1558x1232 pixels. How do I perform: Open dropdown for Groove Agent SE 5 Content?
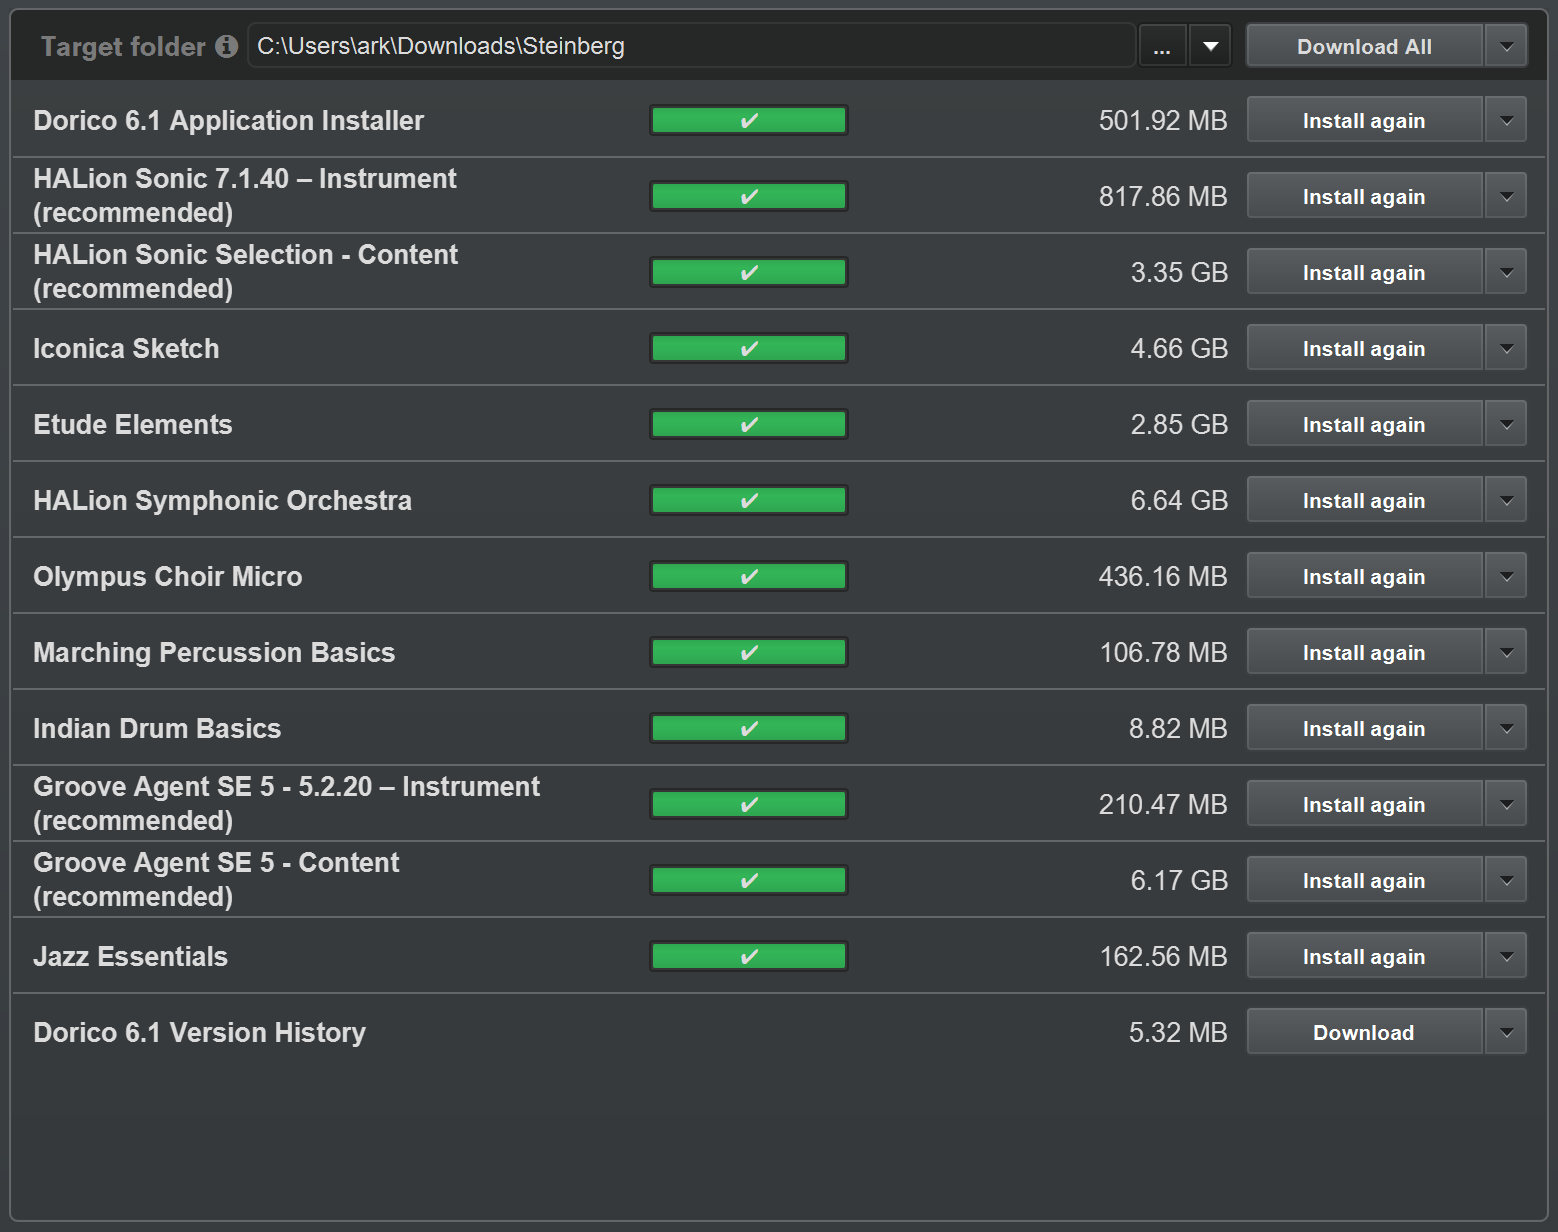pyautogui.click(x=1506, y=880)
